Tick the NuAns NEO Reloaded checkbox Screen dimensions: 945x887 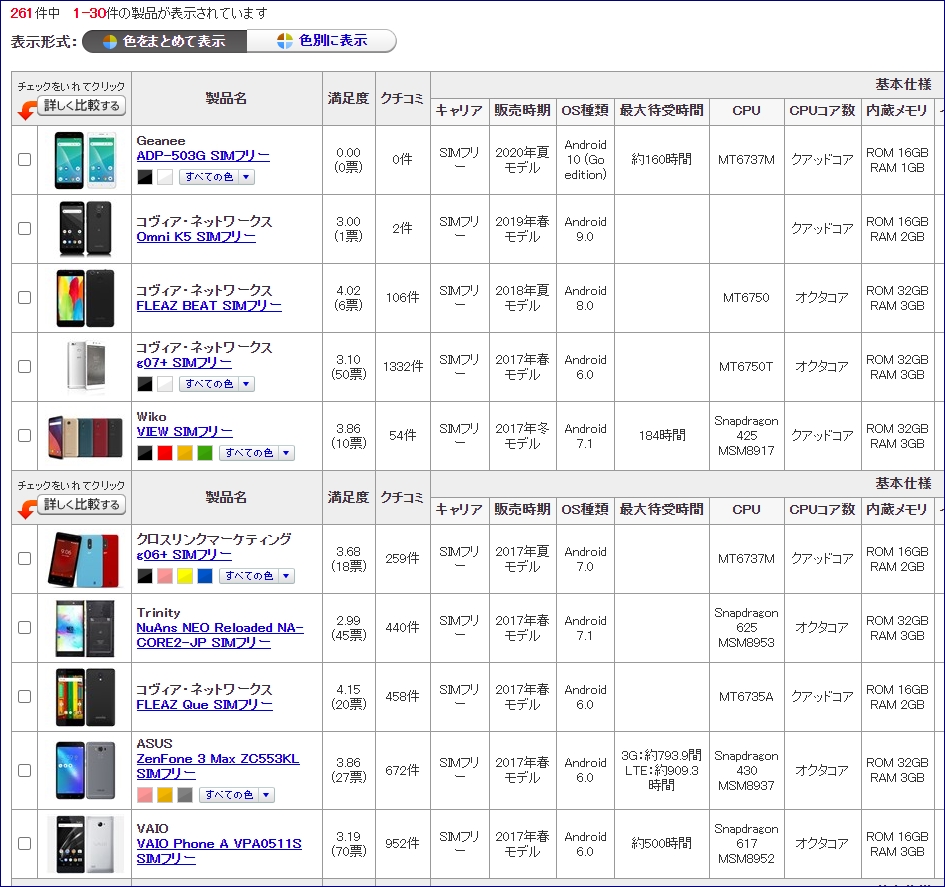pos(24,627)
